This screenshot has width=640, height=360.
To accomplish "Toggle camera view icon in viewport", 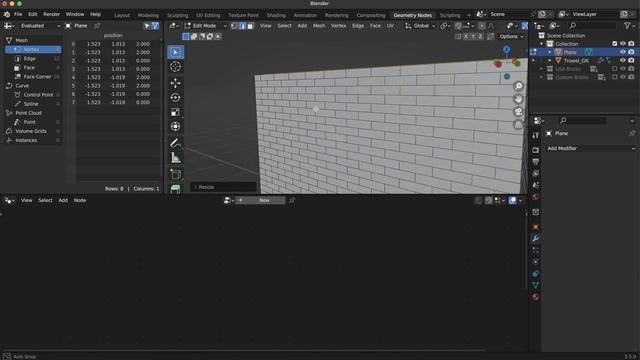I will pos(518,111).
